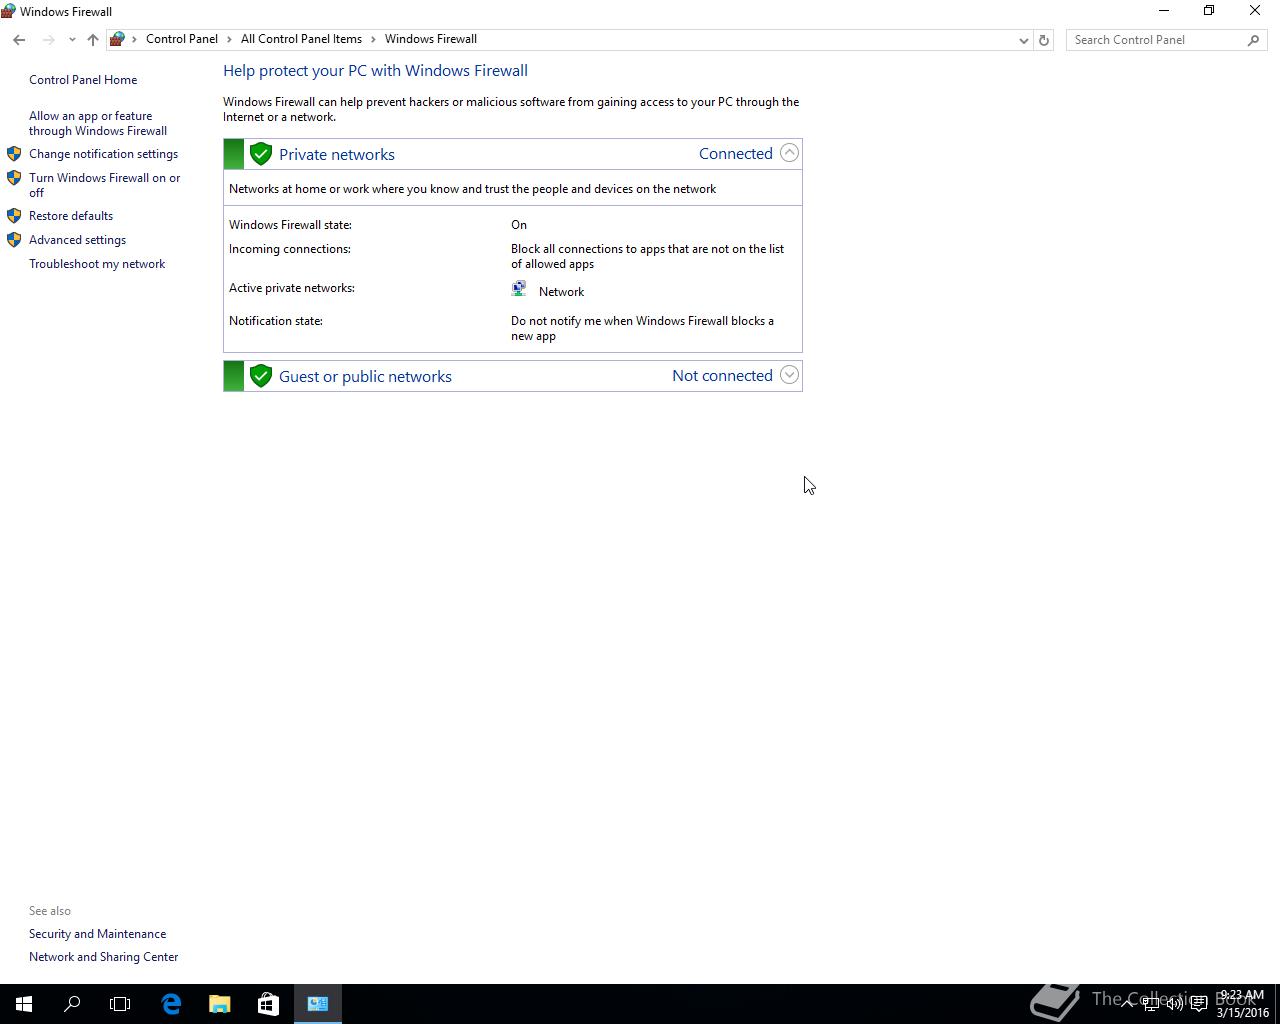Screen dimensions: 1280x1024
Task: Click green shield icon for Guest networks
Action: pyautogui.click(x=261, y=376)
